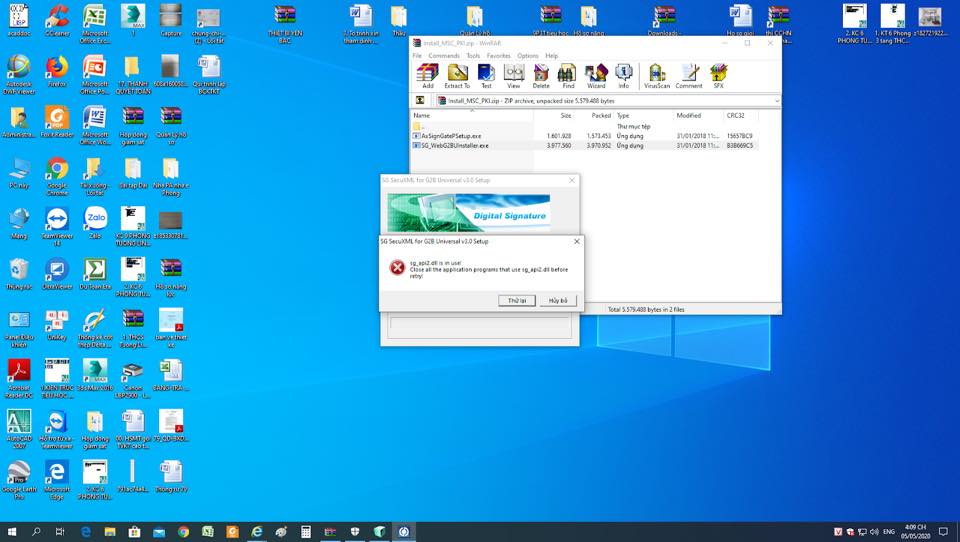
Task: Click the up one level folder icon
Action: click(420, 101)
